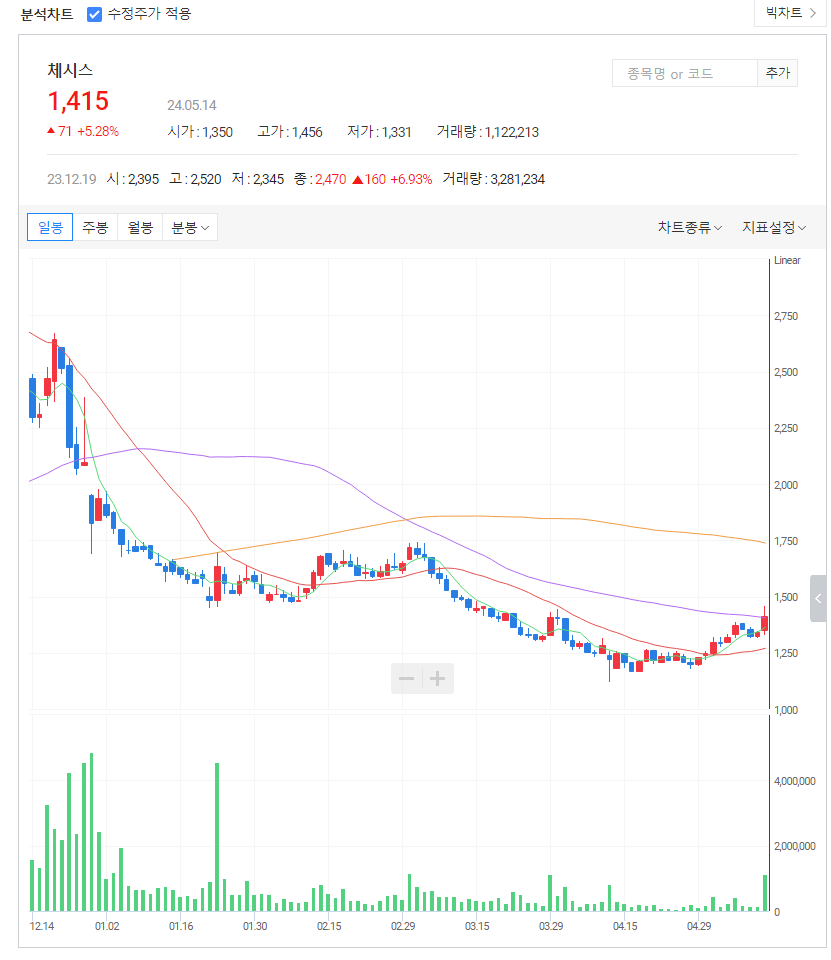The image size is (831, 960).
Task: Open the 지표설정 dropdown
Action: pyautogui.click(x=774, y=227)
